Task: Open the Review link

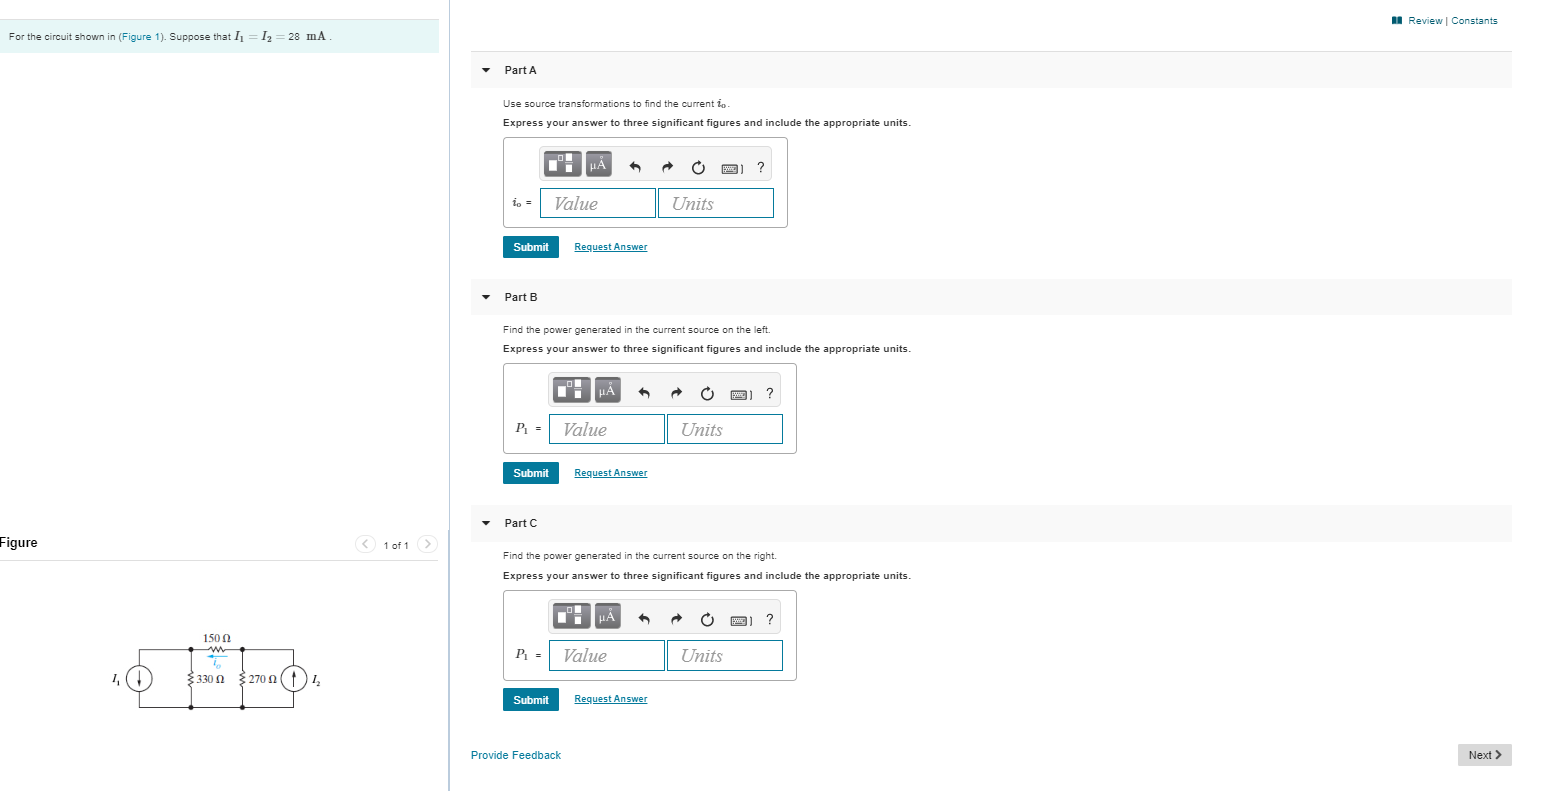Action: coord(1424,21)
